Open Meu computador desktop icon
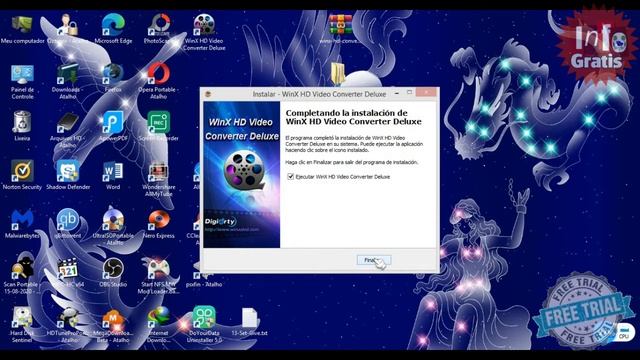The height and width of the screenshot is (360, 640). coord(22,29)
